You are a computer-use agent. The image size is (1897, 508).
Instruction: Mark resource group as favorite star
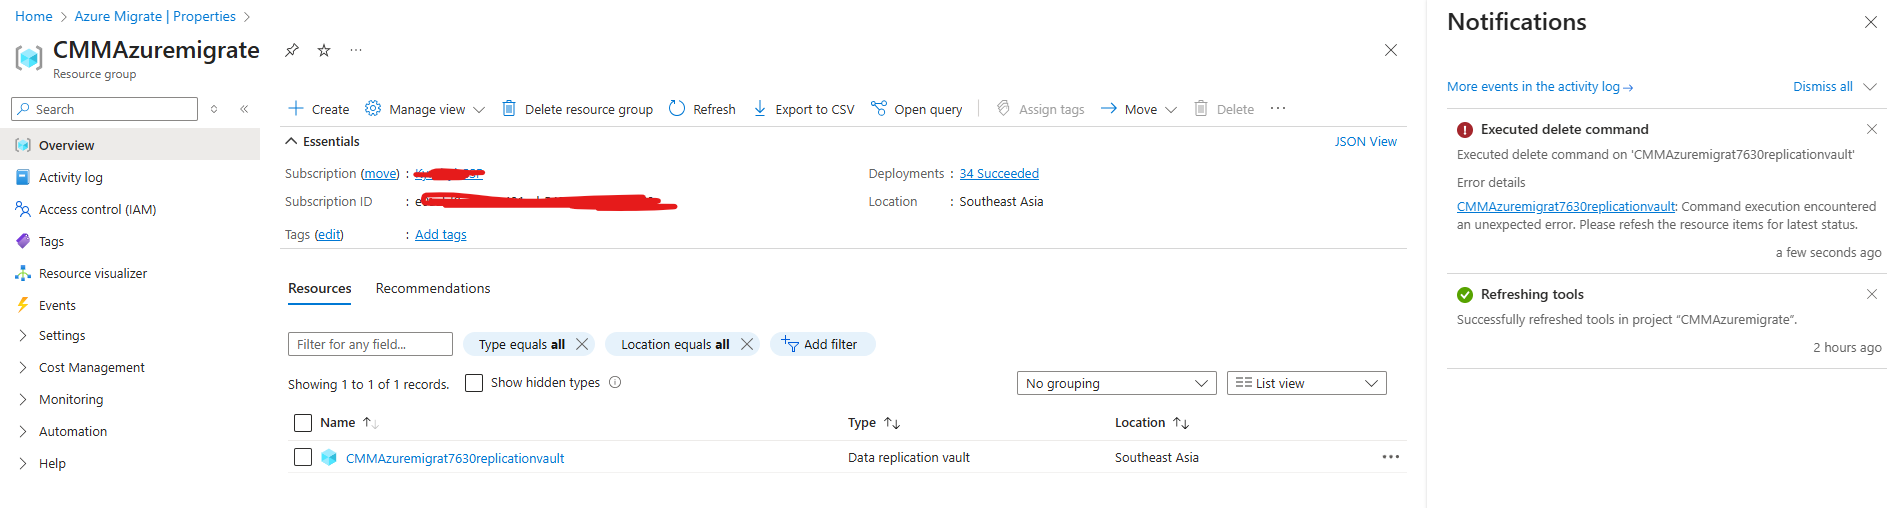click(324, 50)
